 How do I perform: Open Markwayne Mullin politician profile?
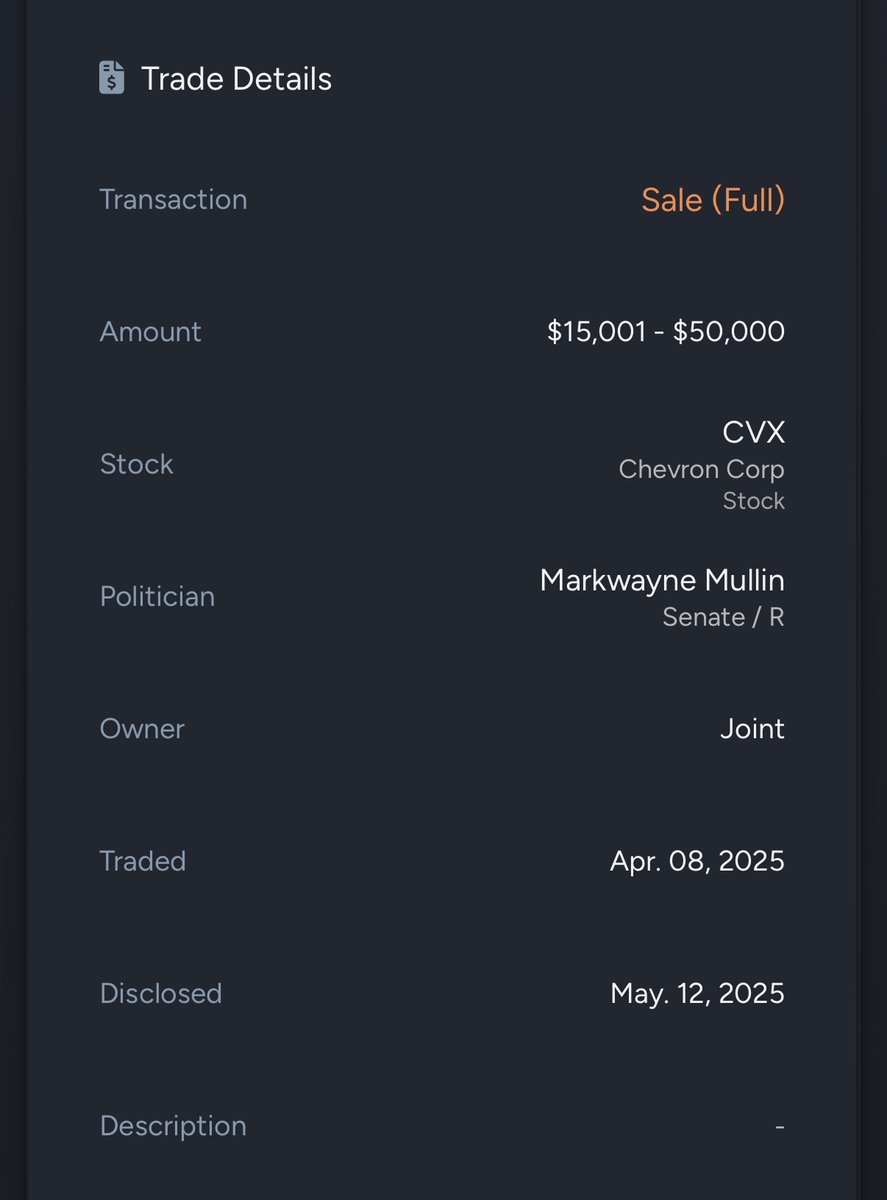point(661,580)
